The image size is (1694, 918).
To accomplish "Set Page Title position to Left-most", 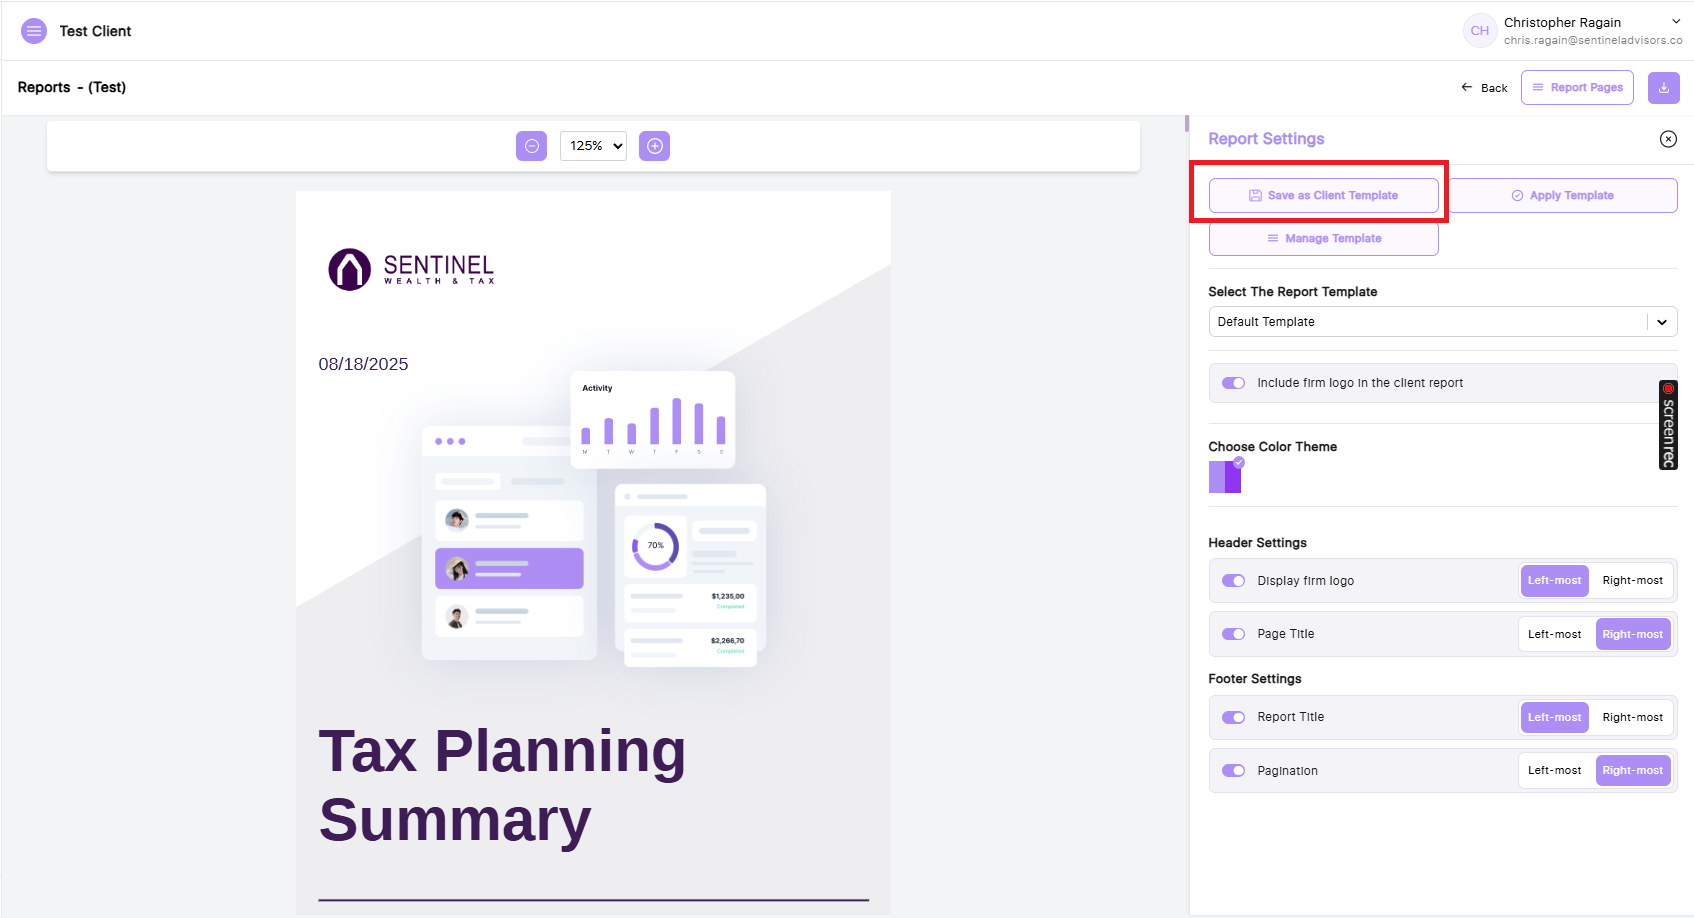I will click(x=1554, y=634).
